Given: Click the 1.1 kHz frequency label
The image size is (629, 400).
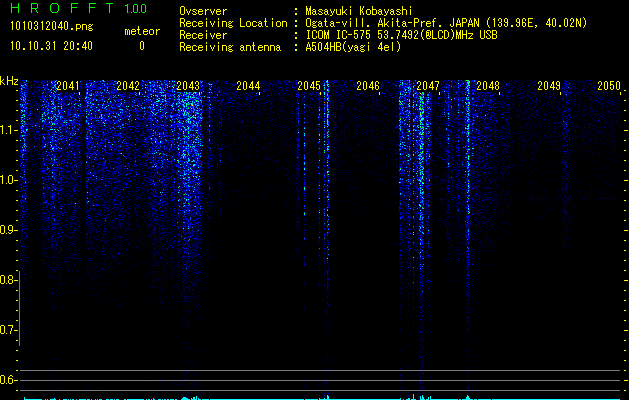Looking at the screenshot, I should [8, 130].
